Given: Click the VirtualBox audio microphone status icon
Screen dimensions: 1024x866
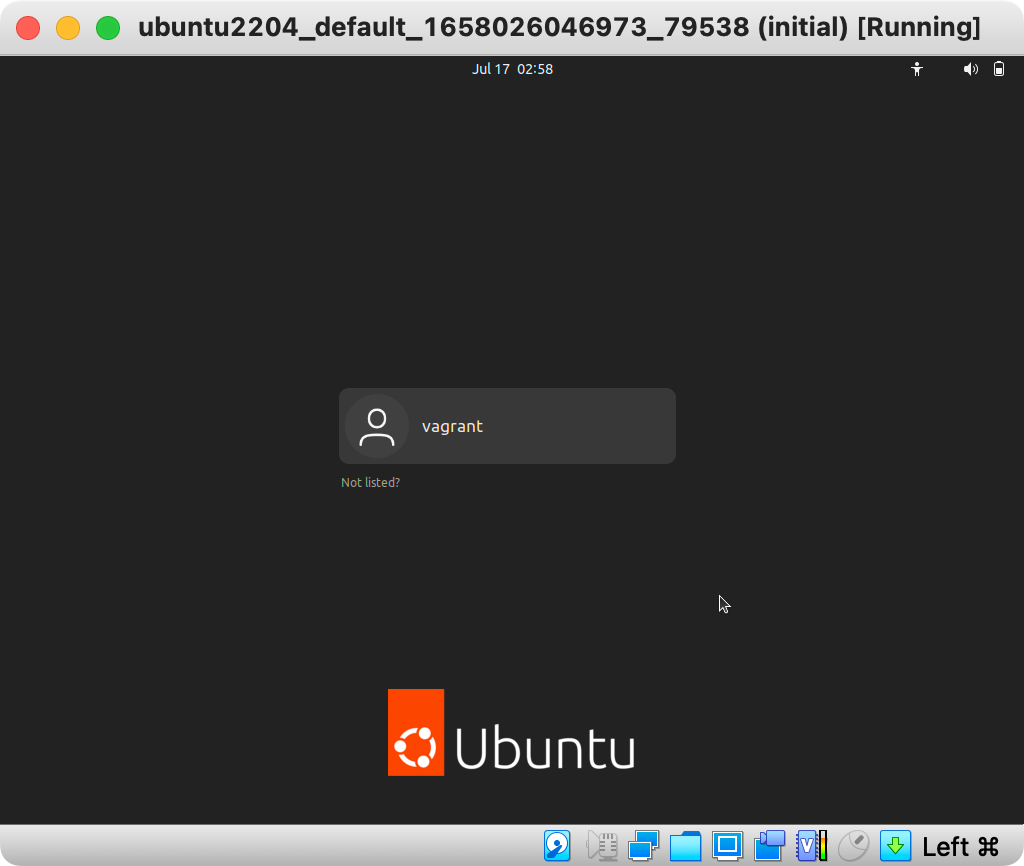Looking at the screenshot, I should click(x=602, y=846).
